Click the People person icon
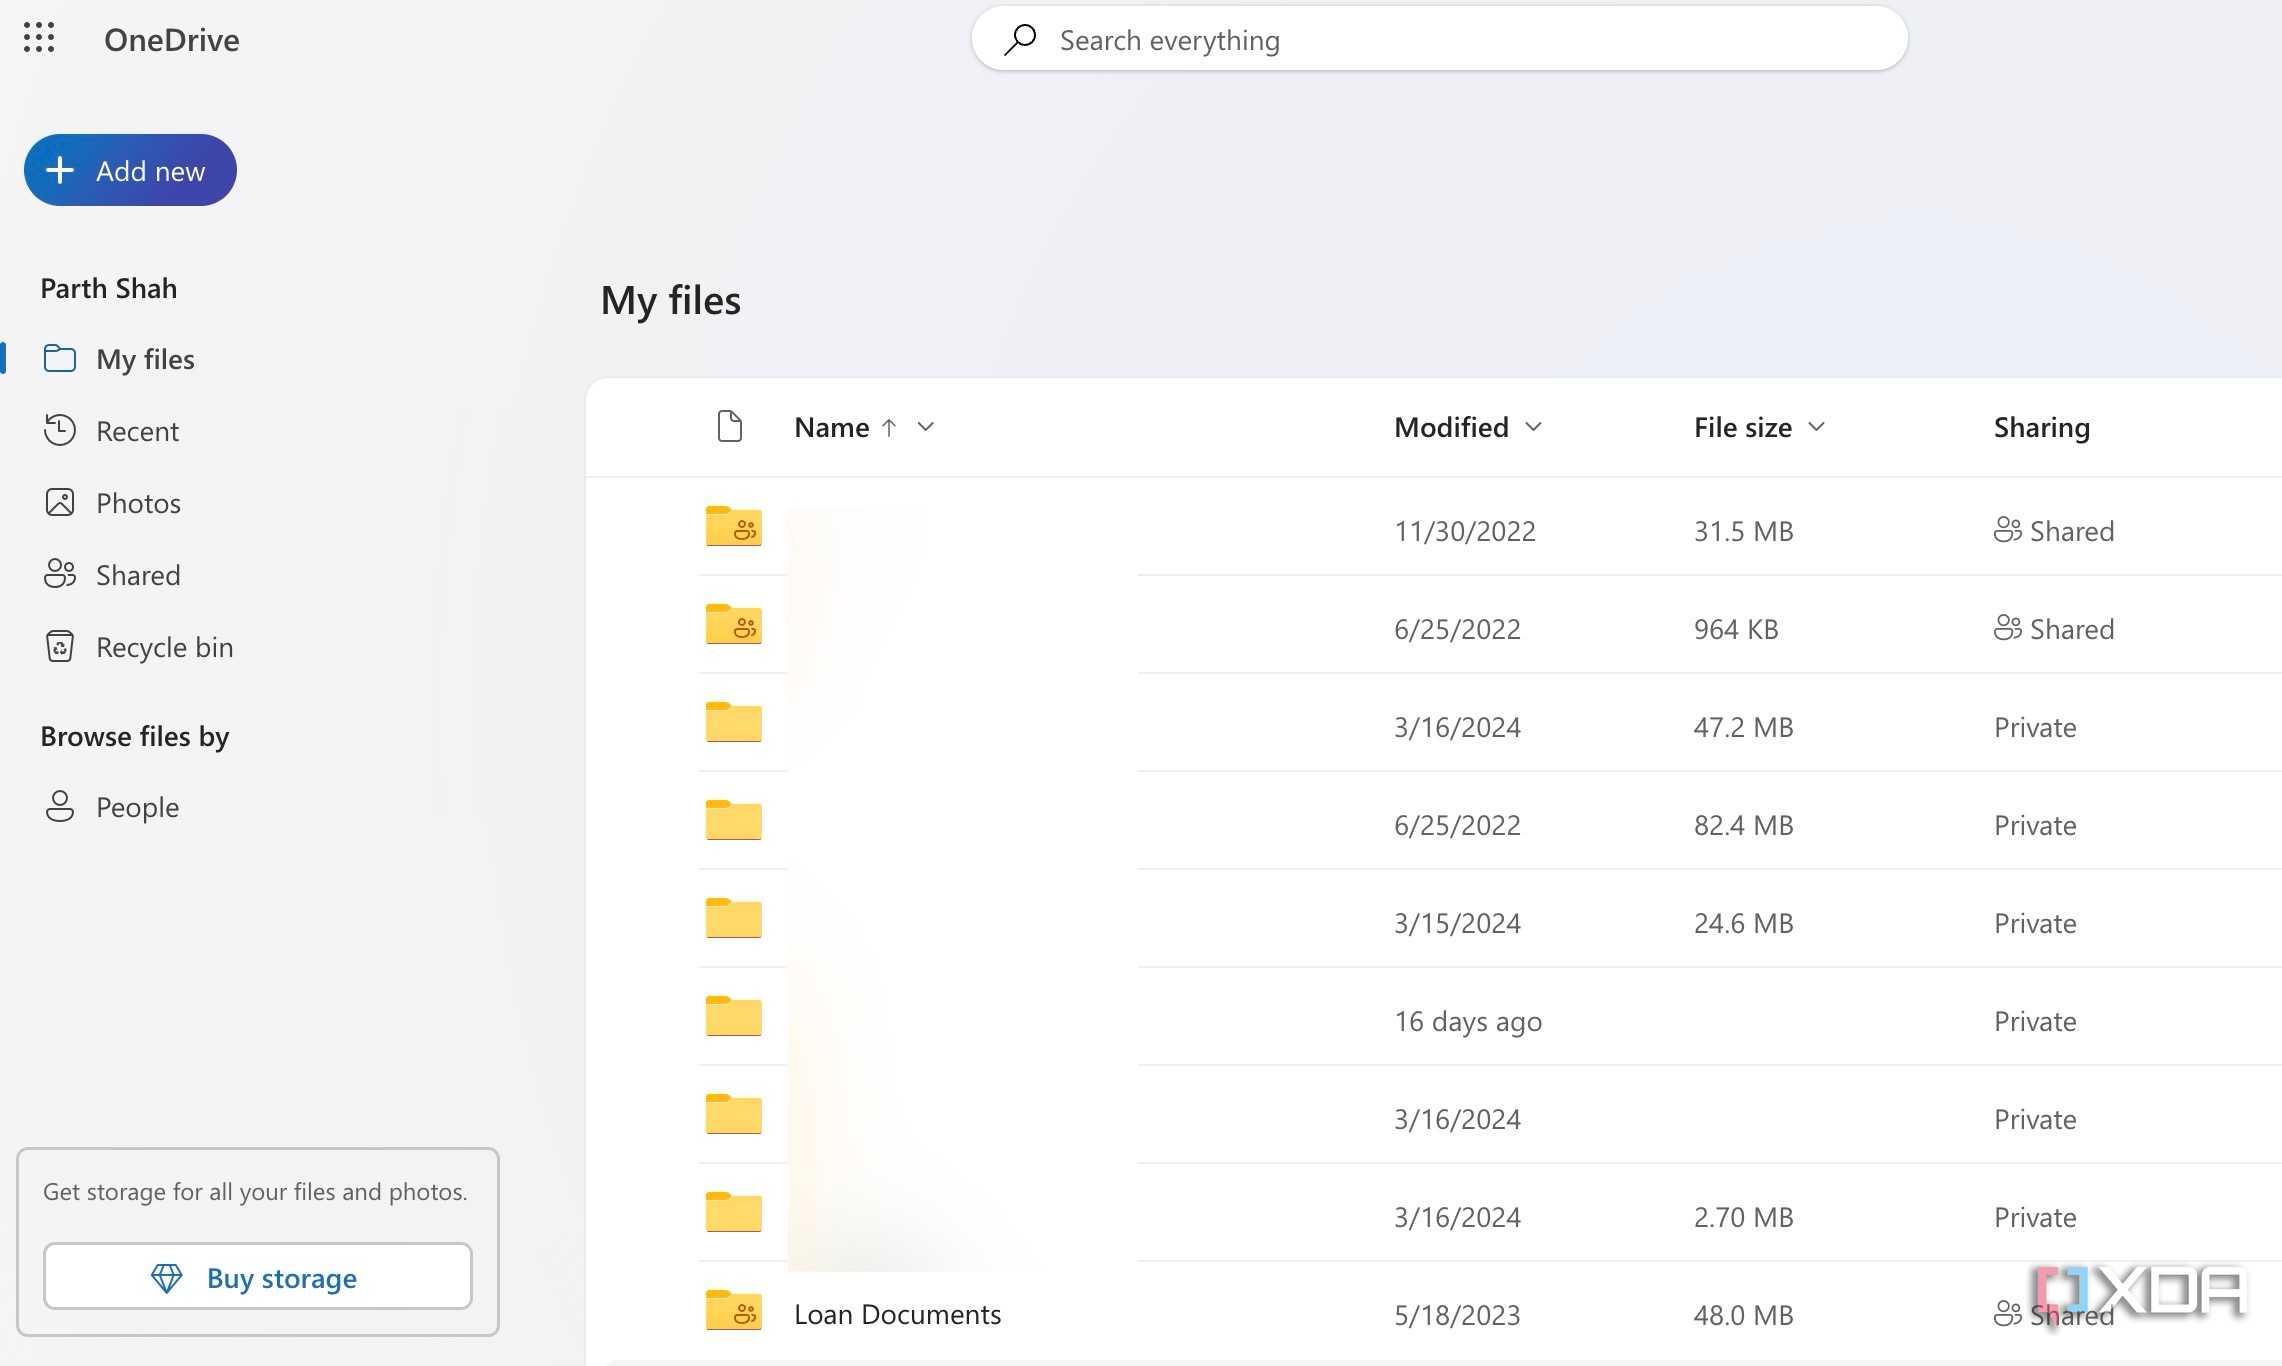The image size is (2282, 1366). pyautogui.click(x=60, y=806)
